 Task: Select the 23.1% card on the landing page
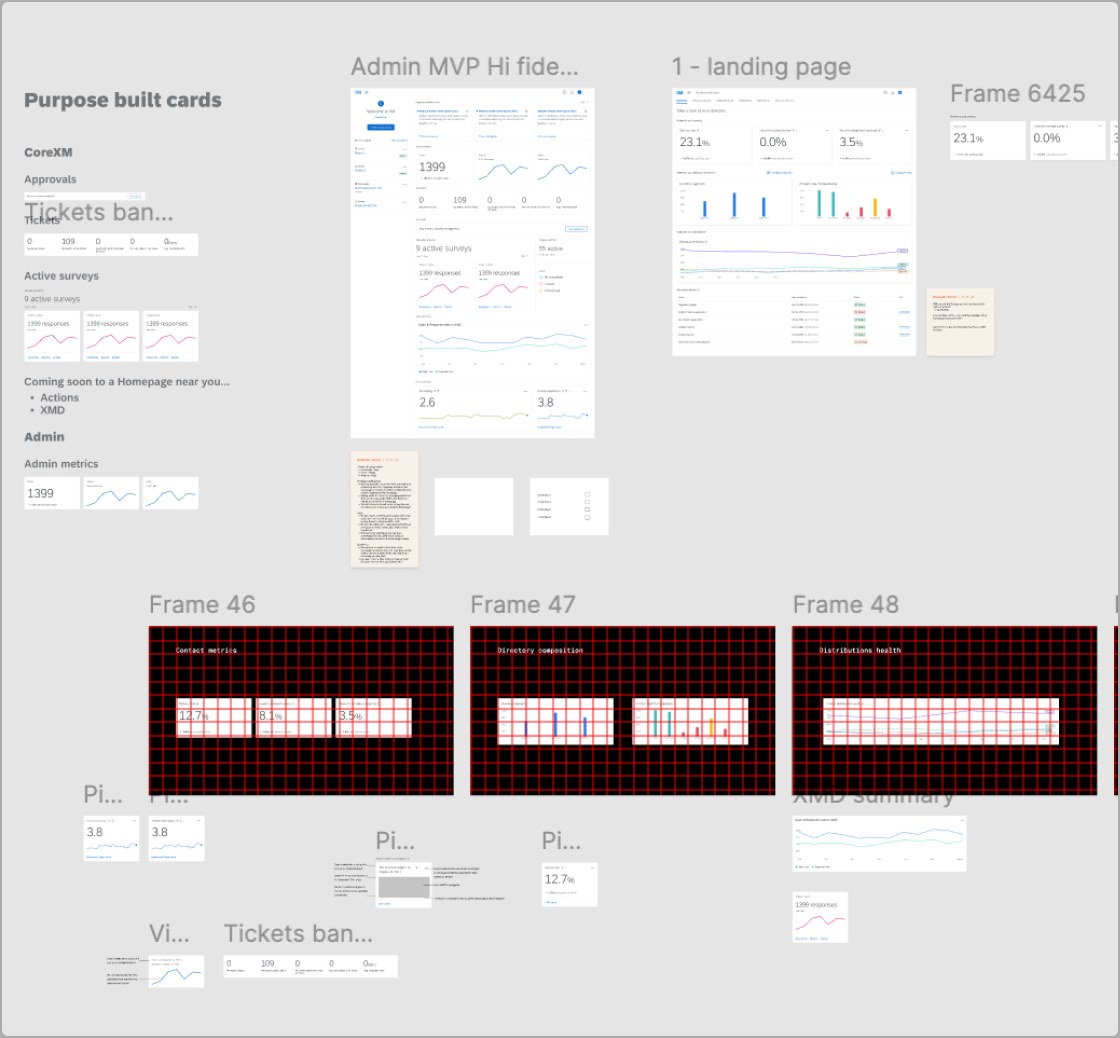click(x=713, y=144)
